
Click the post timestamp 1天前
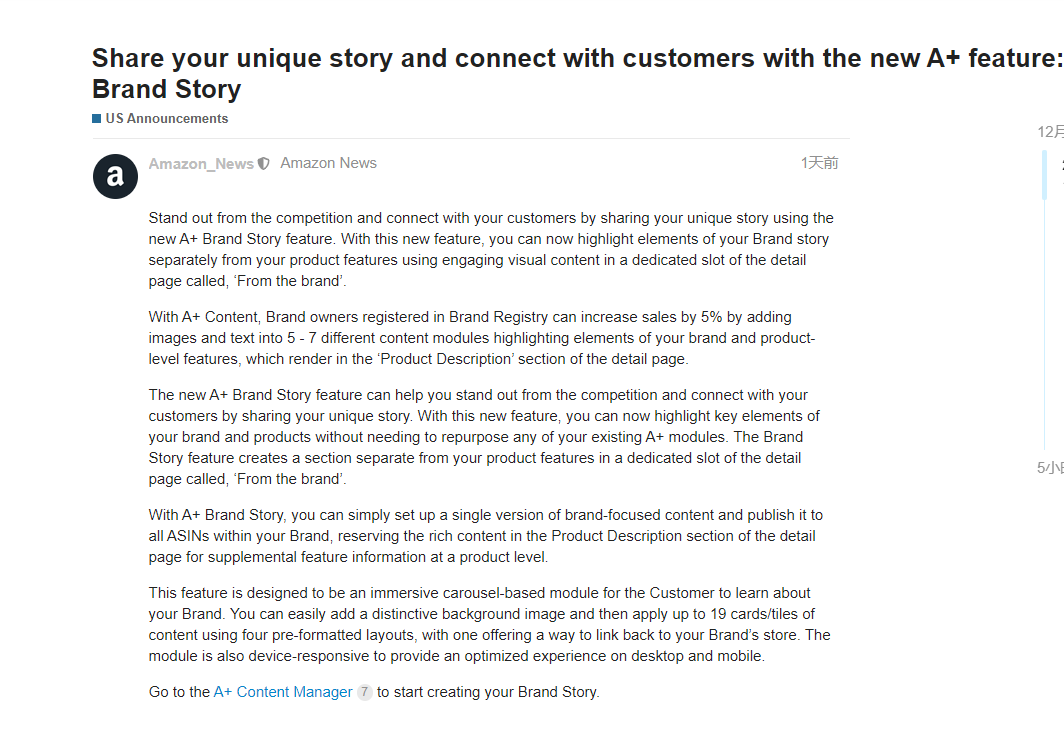(x=819, y=163)
